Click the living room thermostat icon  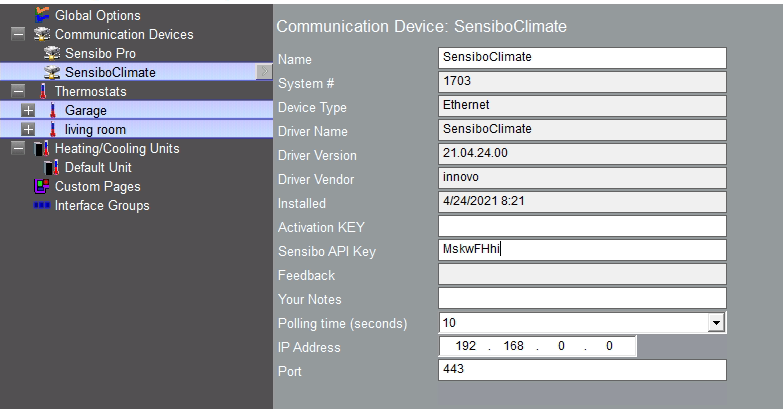(53, 129)
